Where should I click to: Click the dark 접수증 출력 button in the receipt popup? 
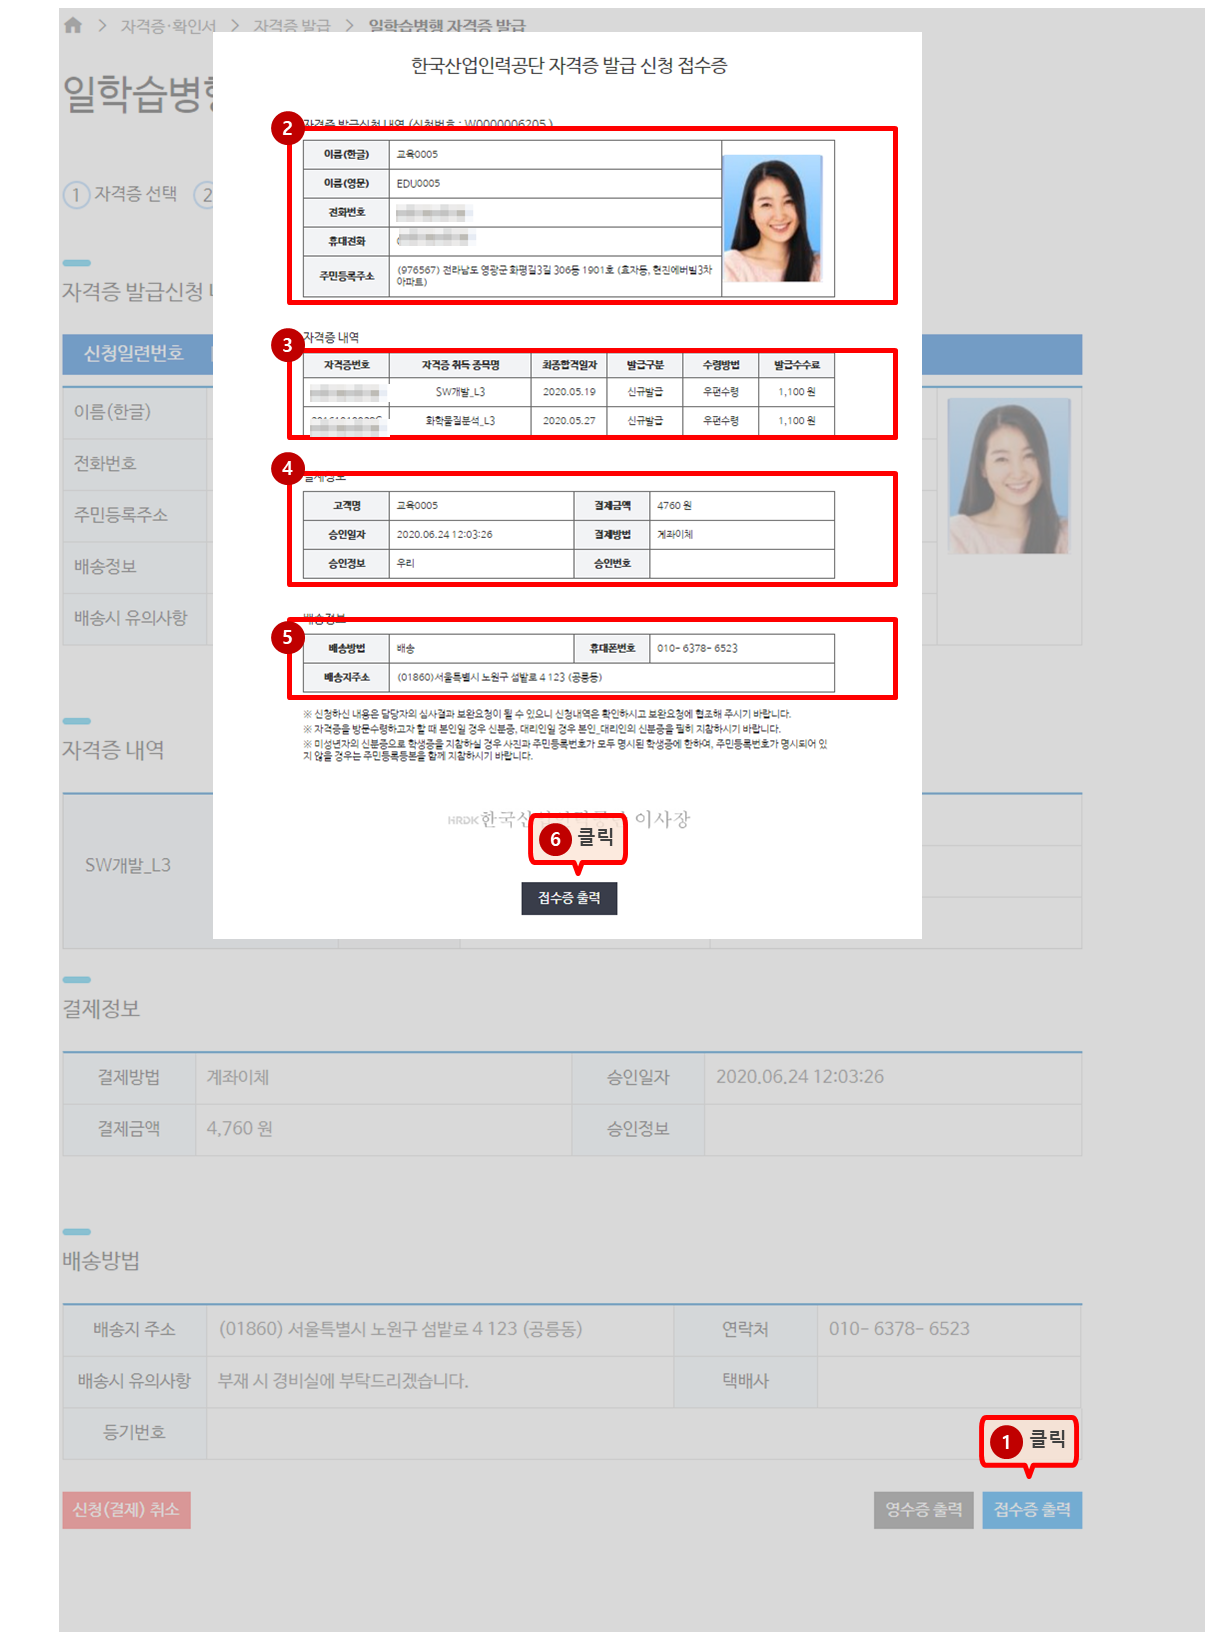[x=569, y=898]
